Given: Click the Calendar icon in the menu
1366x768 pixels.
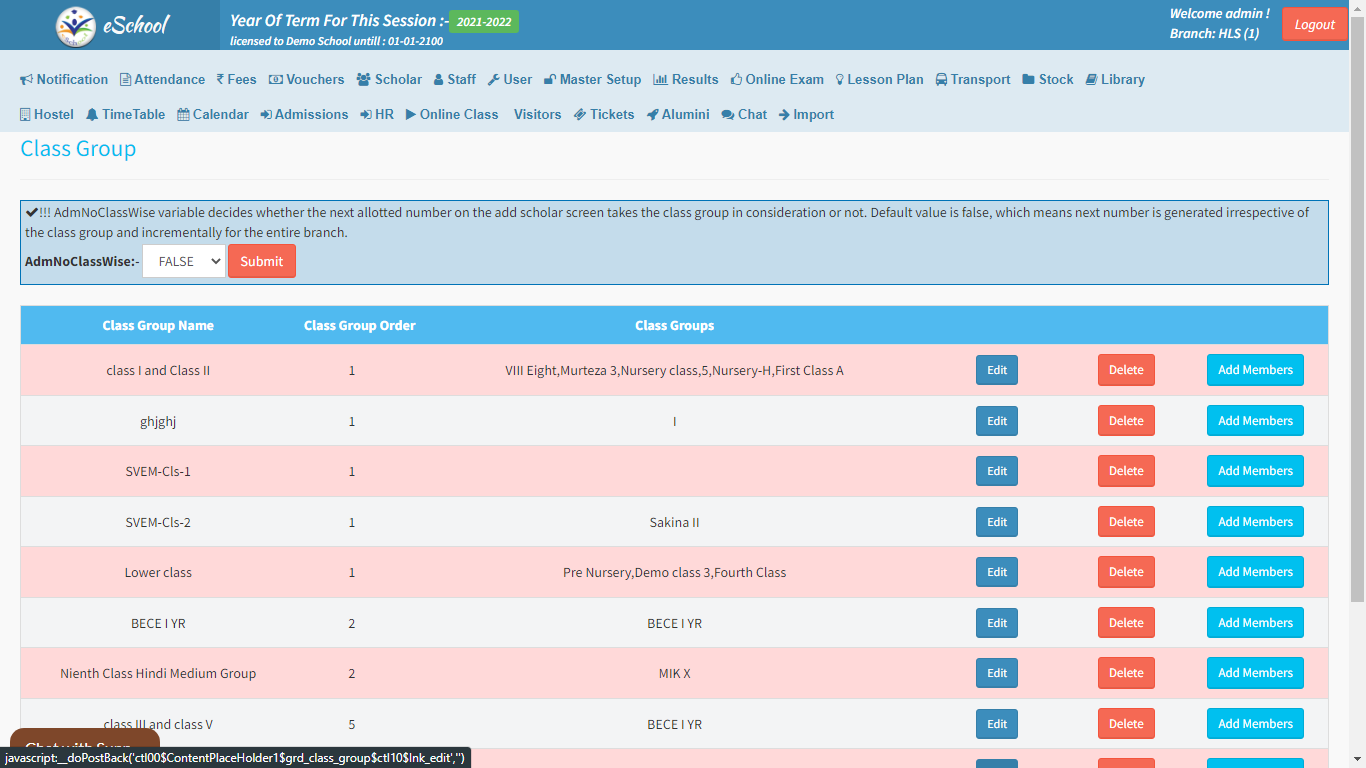Looking at the screenshot, I should coord(183,115).
